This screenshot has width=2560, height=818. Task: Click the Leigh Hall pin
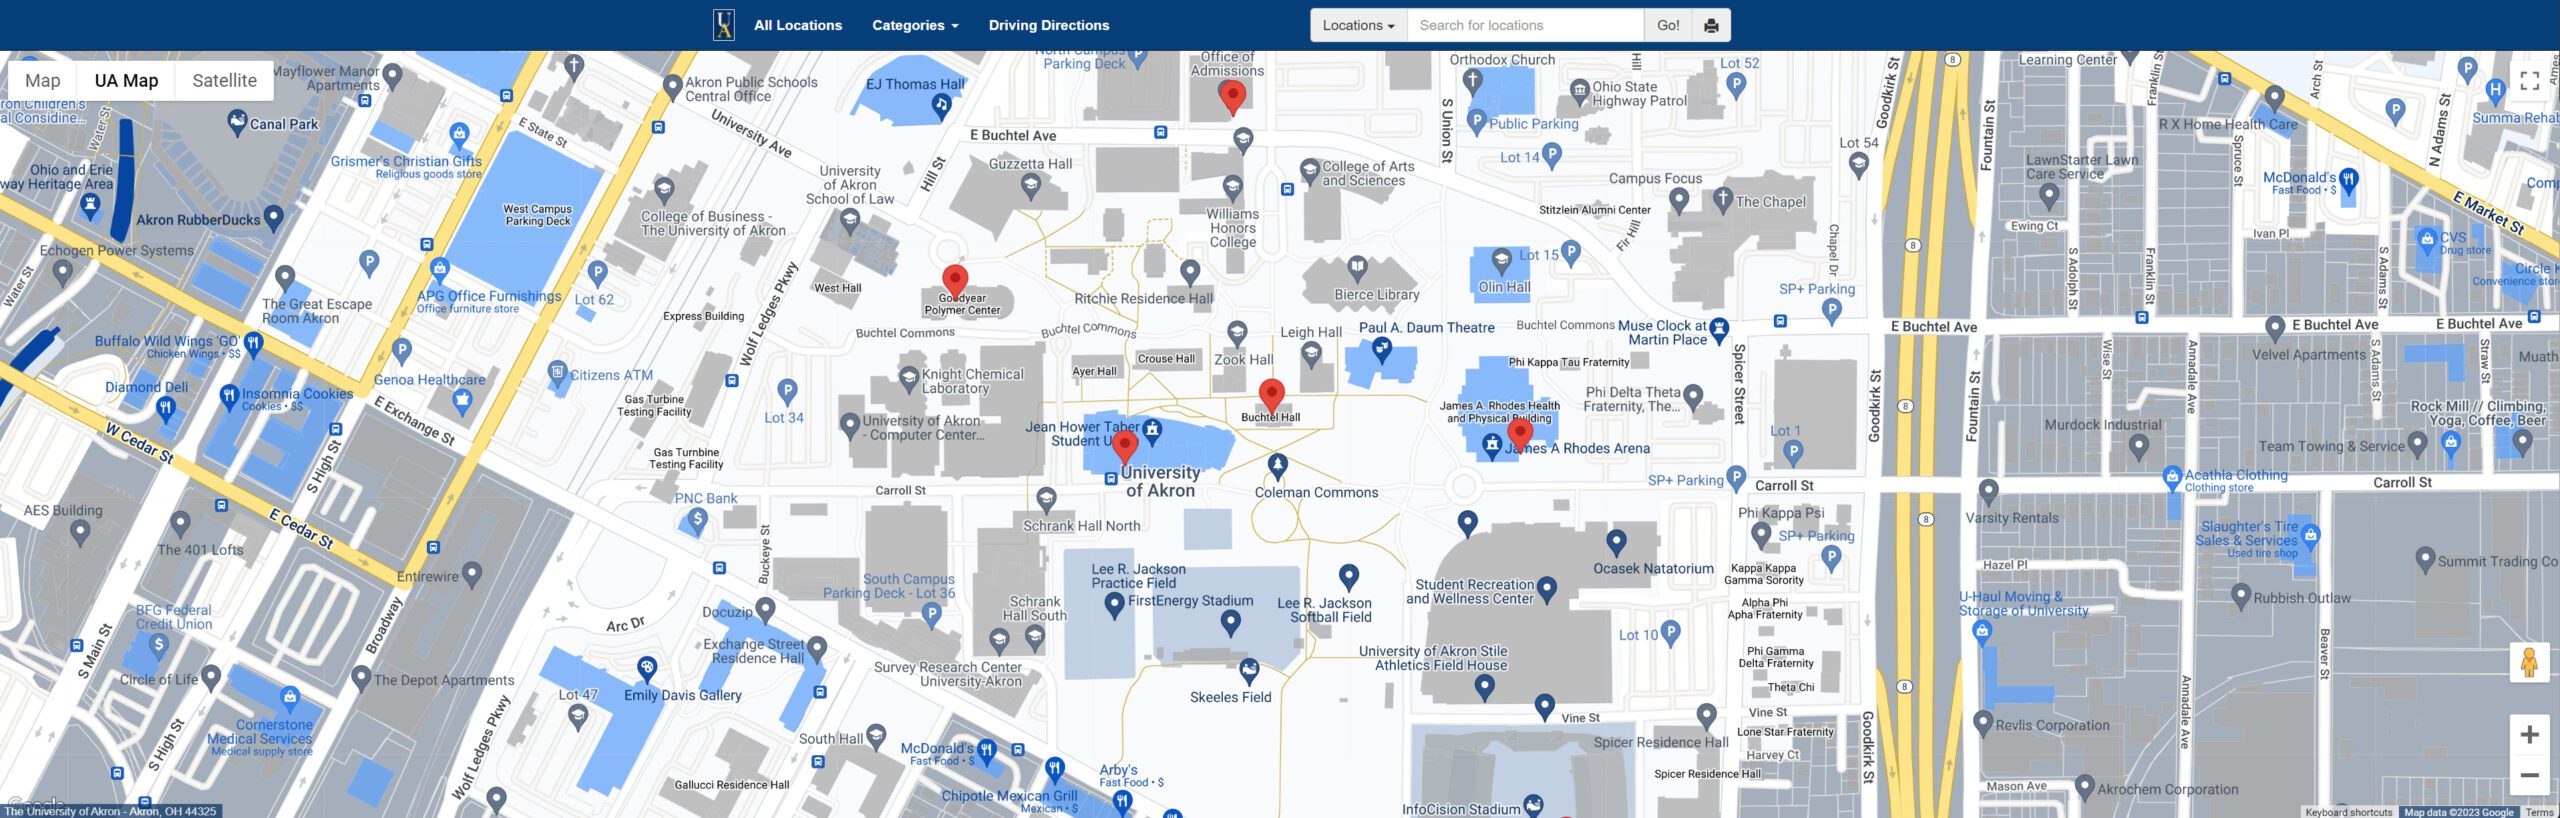[1311, 353]
